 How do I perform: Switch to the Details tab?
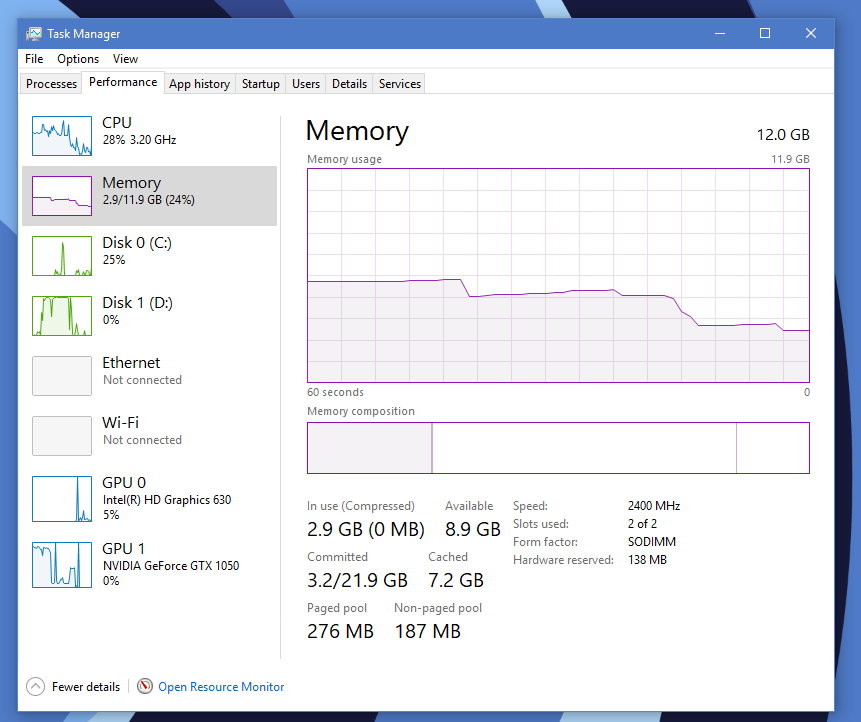pos(349,84)
